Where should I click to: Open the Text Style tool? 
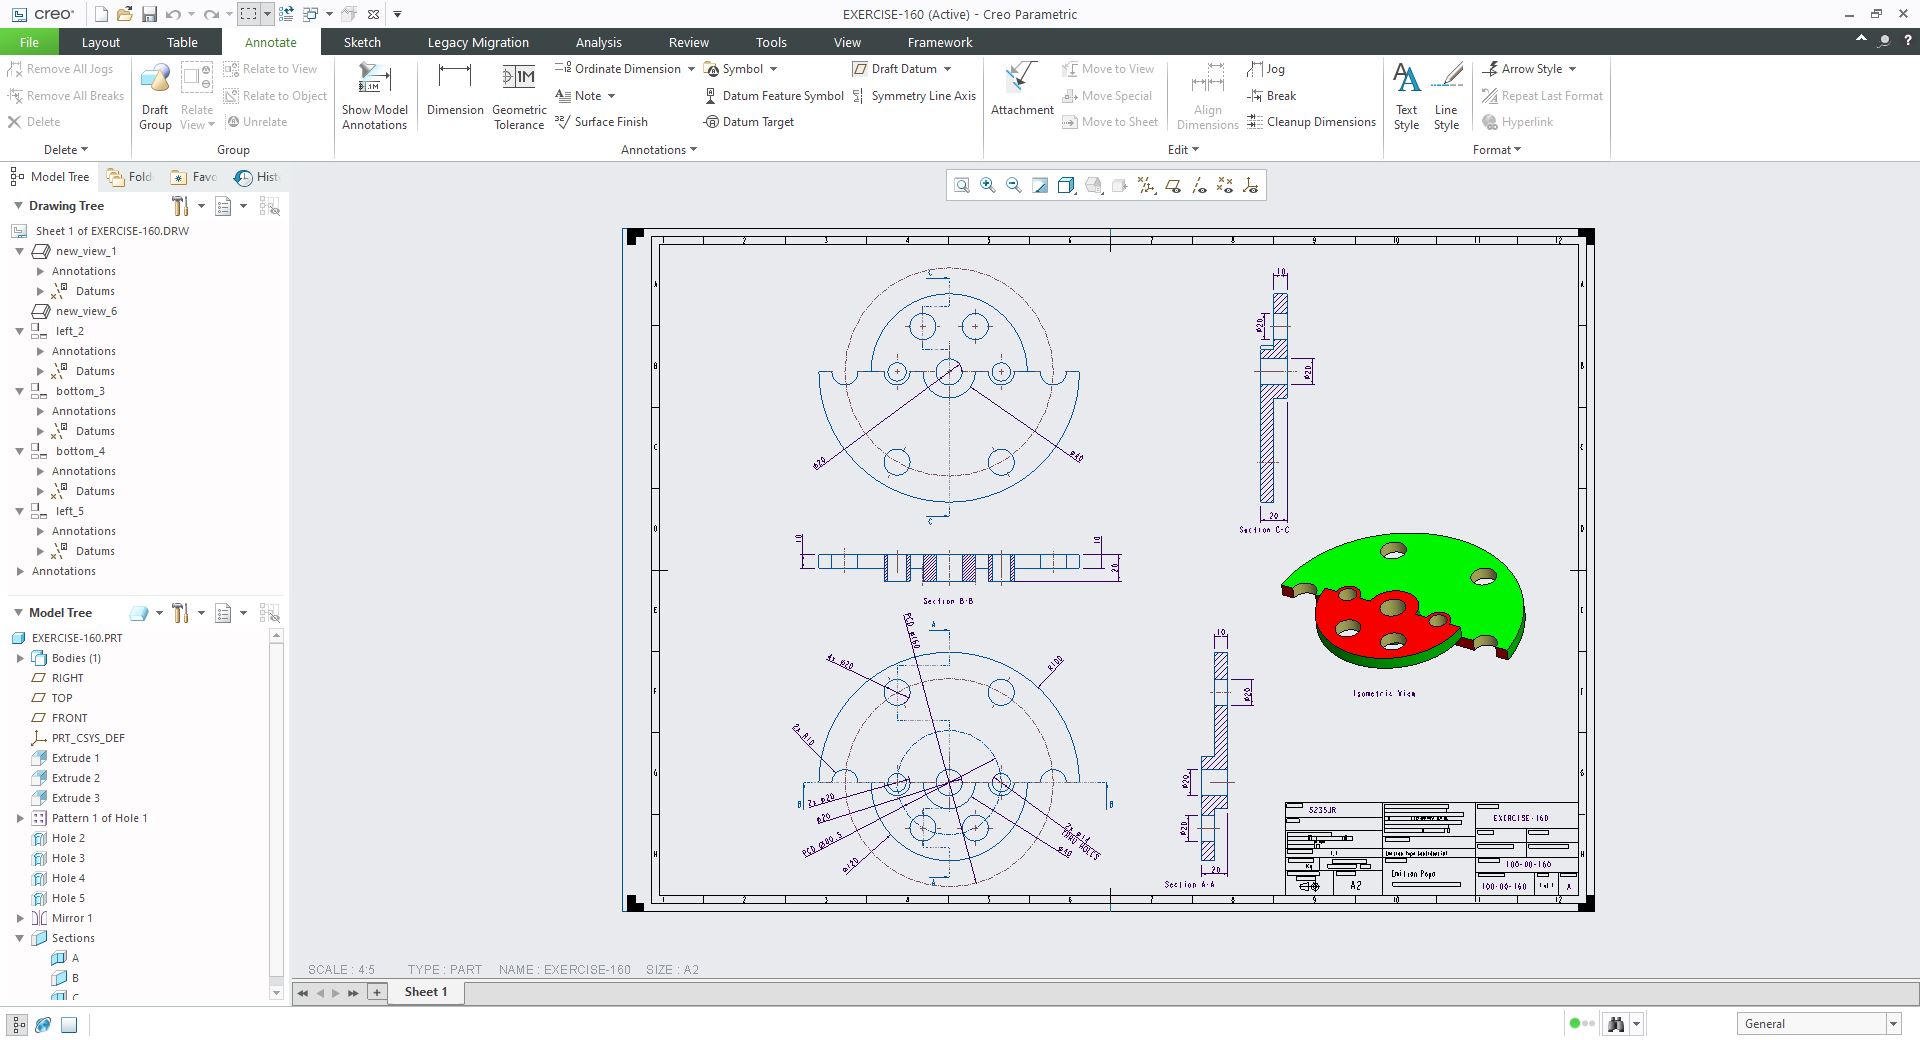pos(1406,96)
